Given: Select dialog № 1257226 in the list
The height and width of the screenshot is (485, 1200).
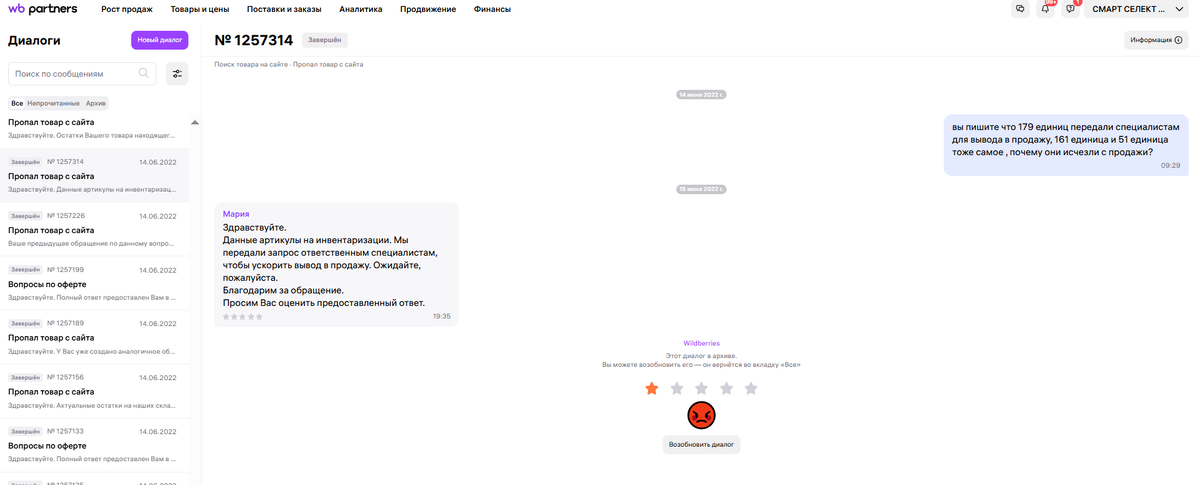Looking at the screenshot, I should coord(94,229).
